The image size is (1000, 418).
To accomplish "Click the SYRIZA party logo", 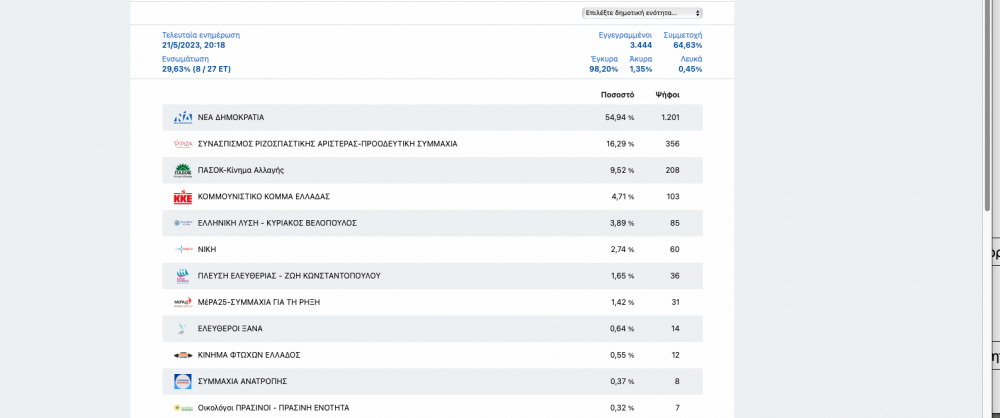I will [183, 144].
